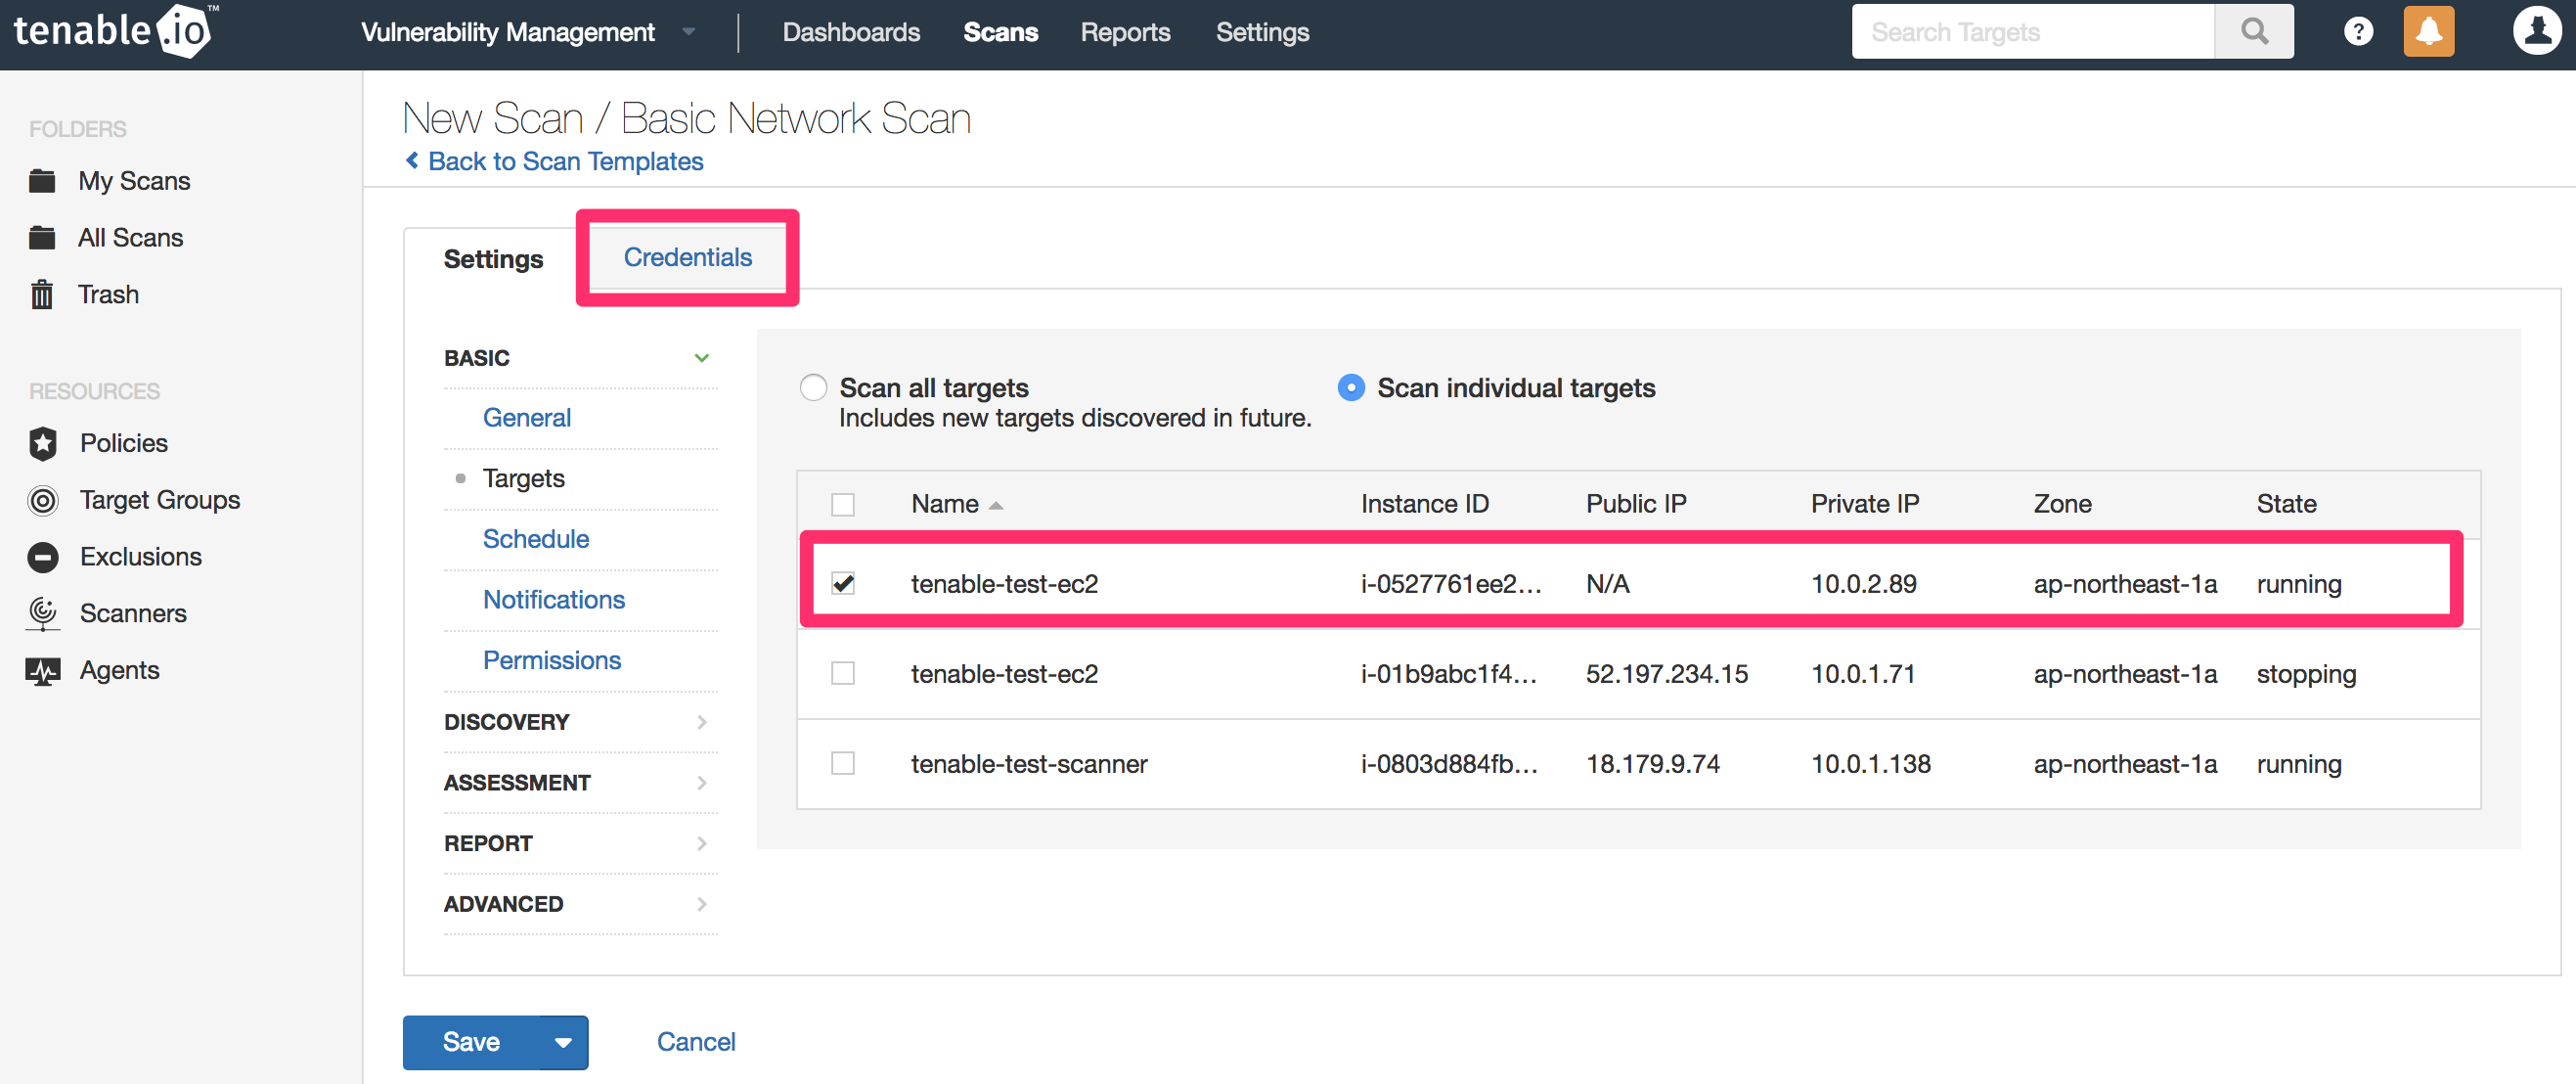Screen dimensions: 2576x1084
Task: Click the notifications bell
Action: pos(2429,31)
